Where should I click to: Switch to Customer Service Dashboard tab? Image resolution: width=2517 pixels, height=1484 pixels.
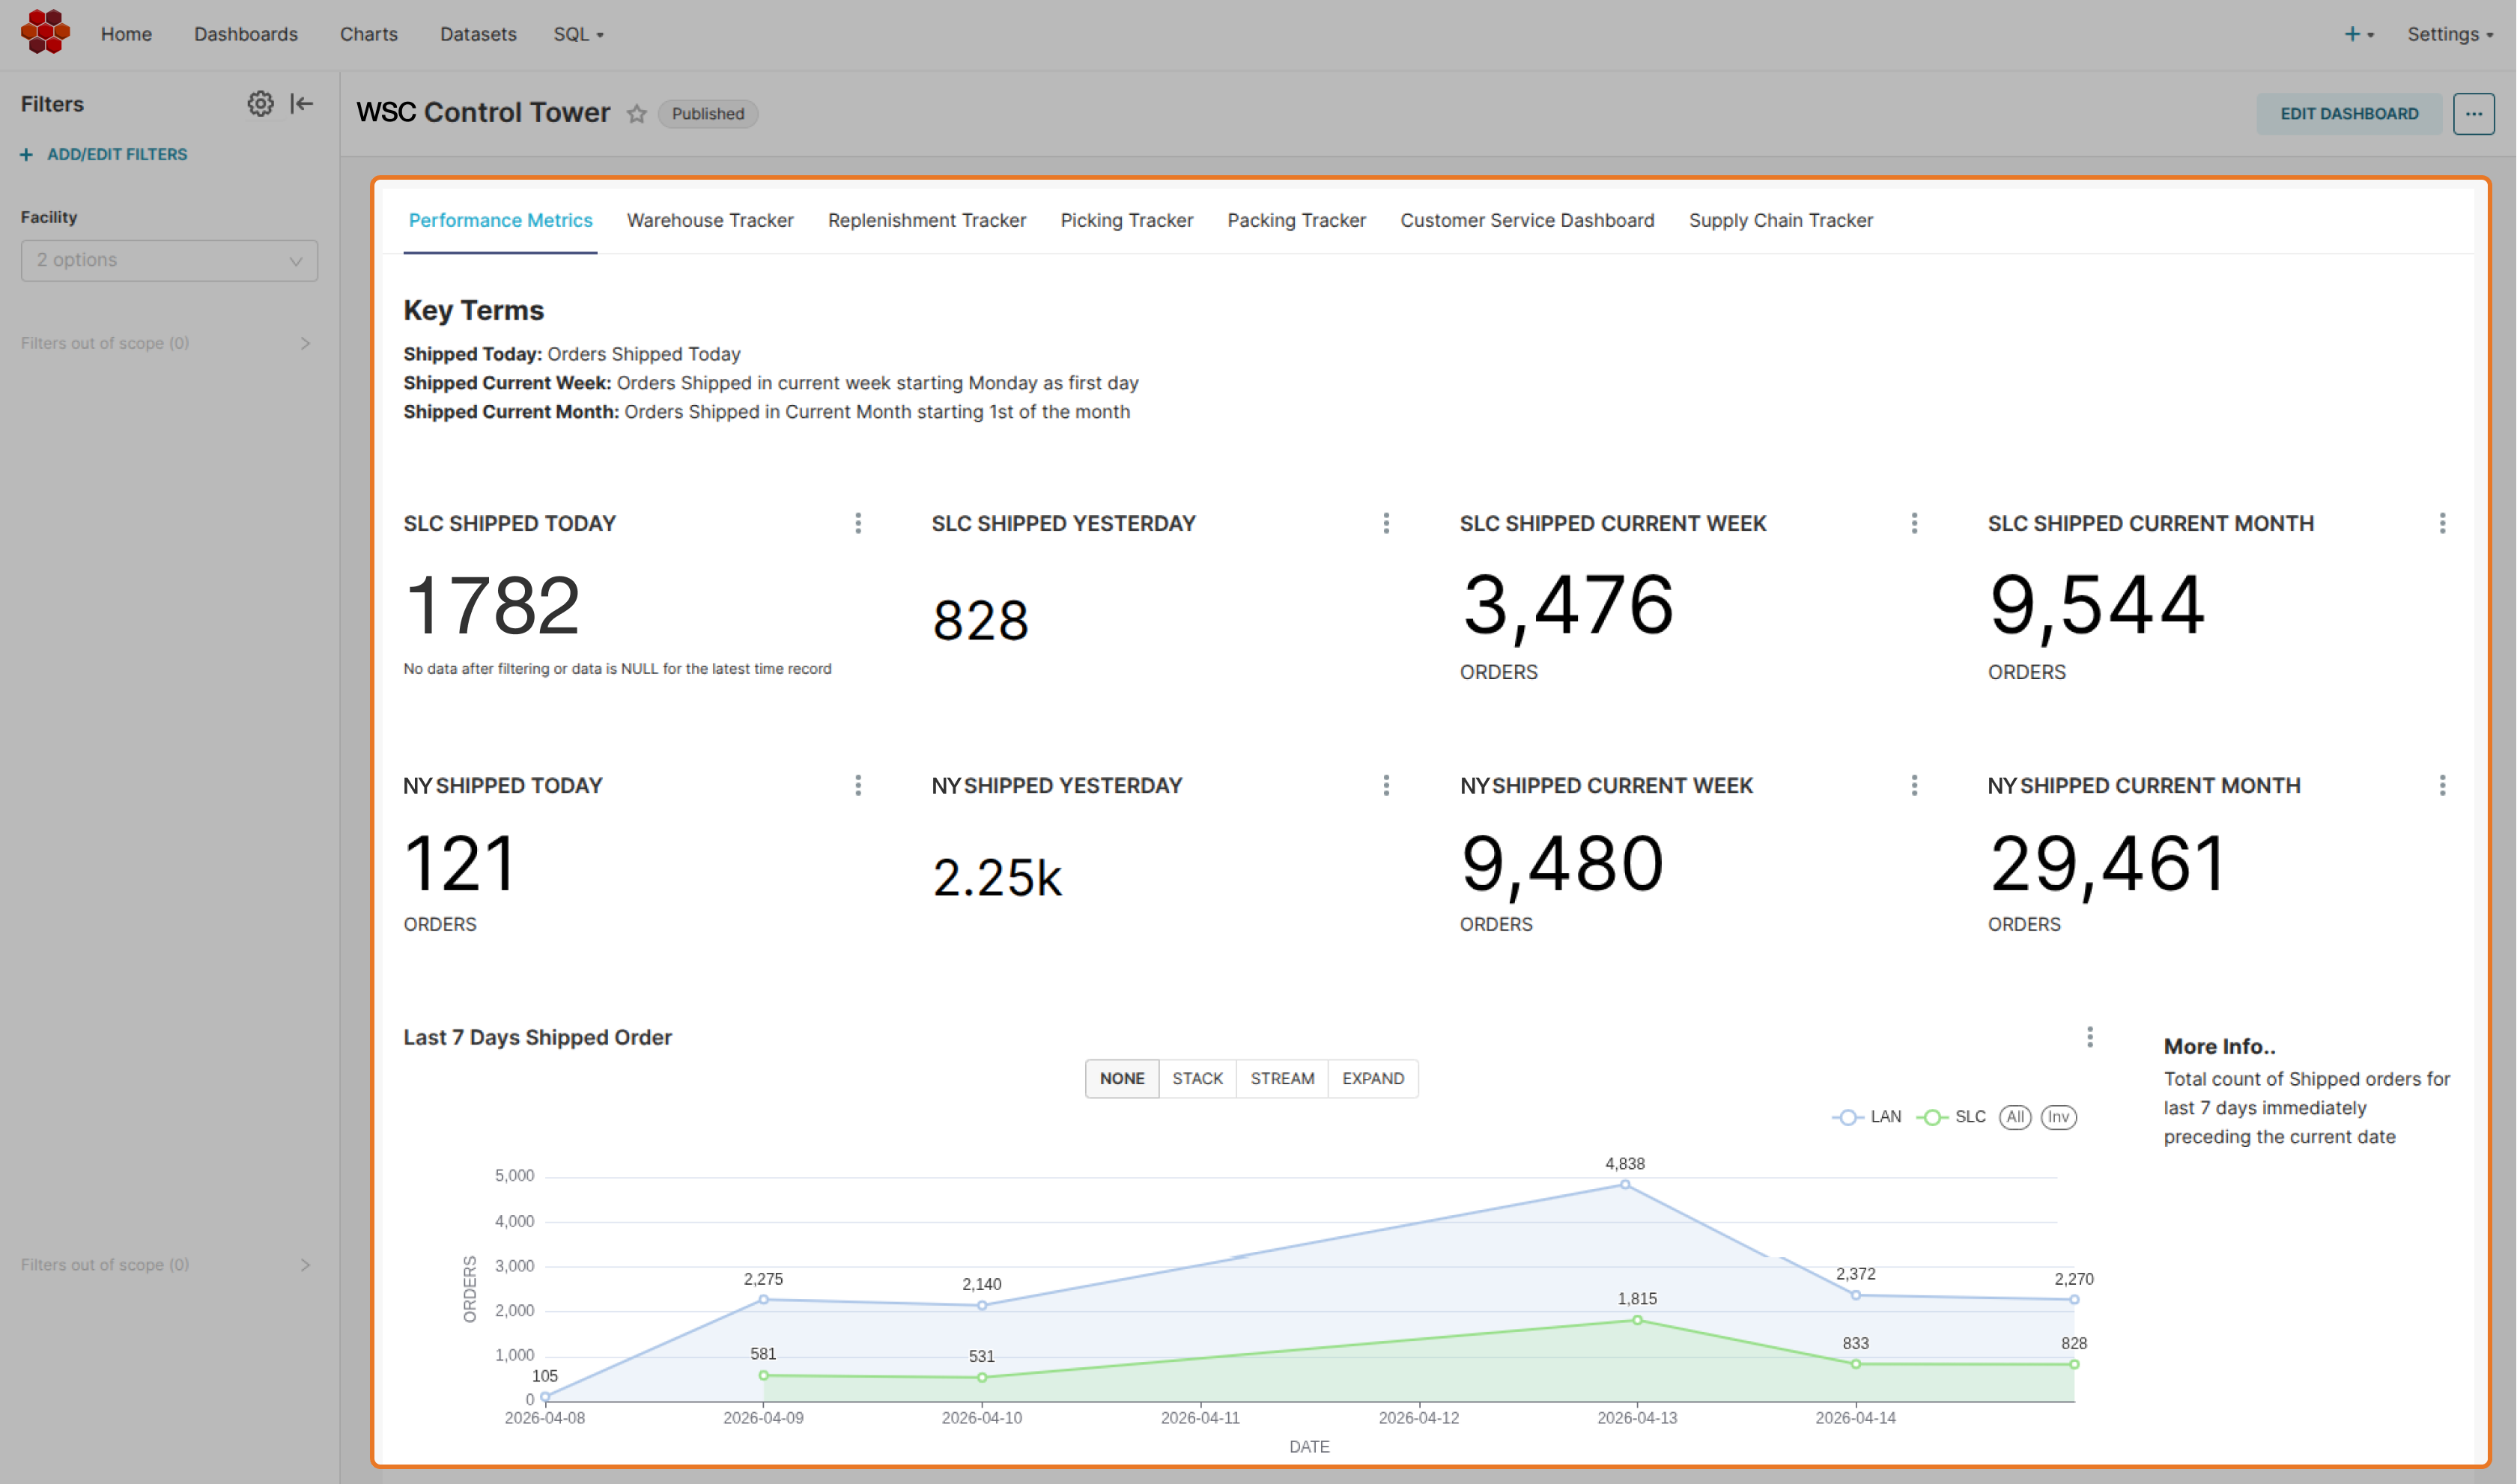pyautogui.click(x=1526, y=220)
